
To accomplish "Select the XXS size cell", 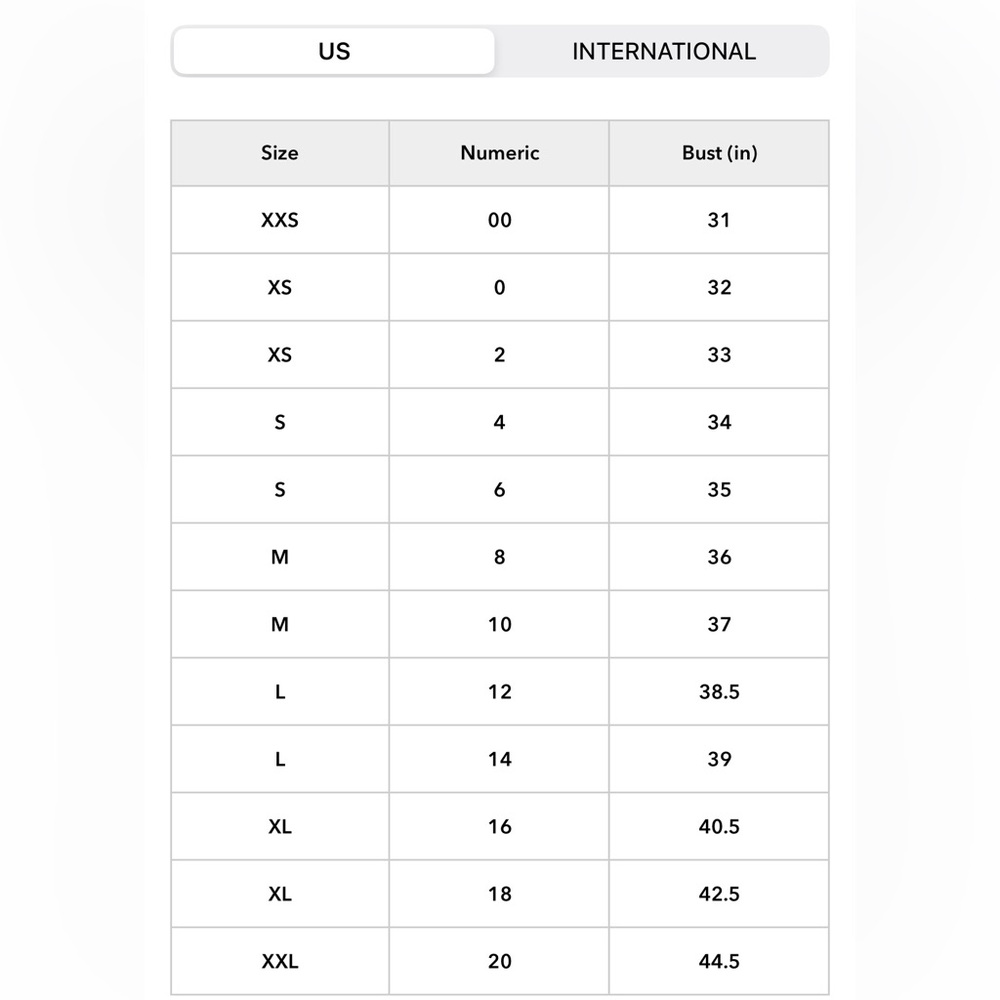I will click(x=280, y=220).
